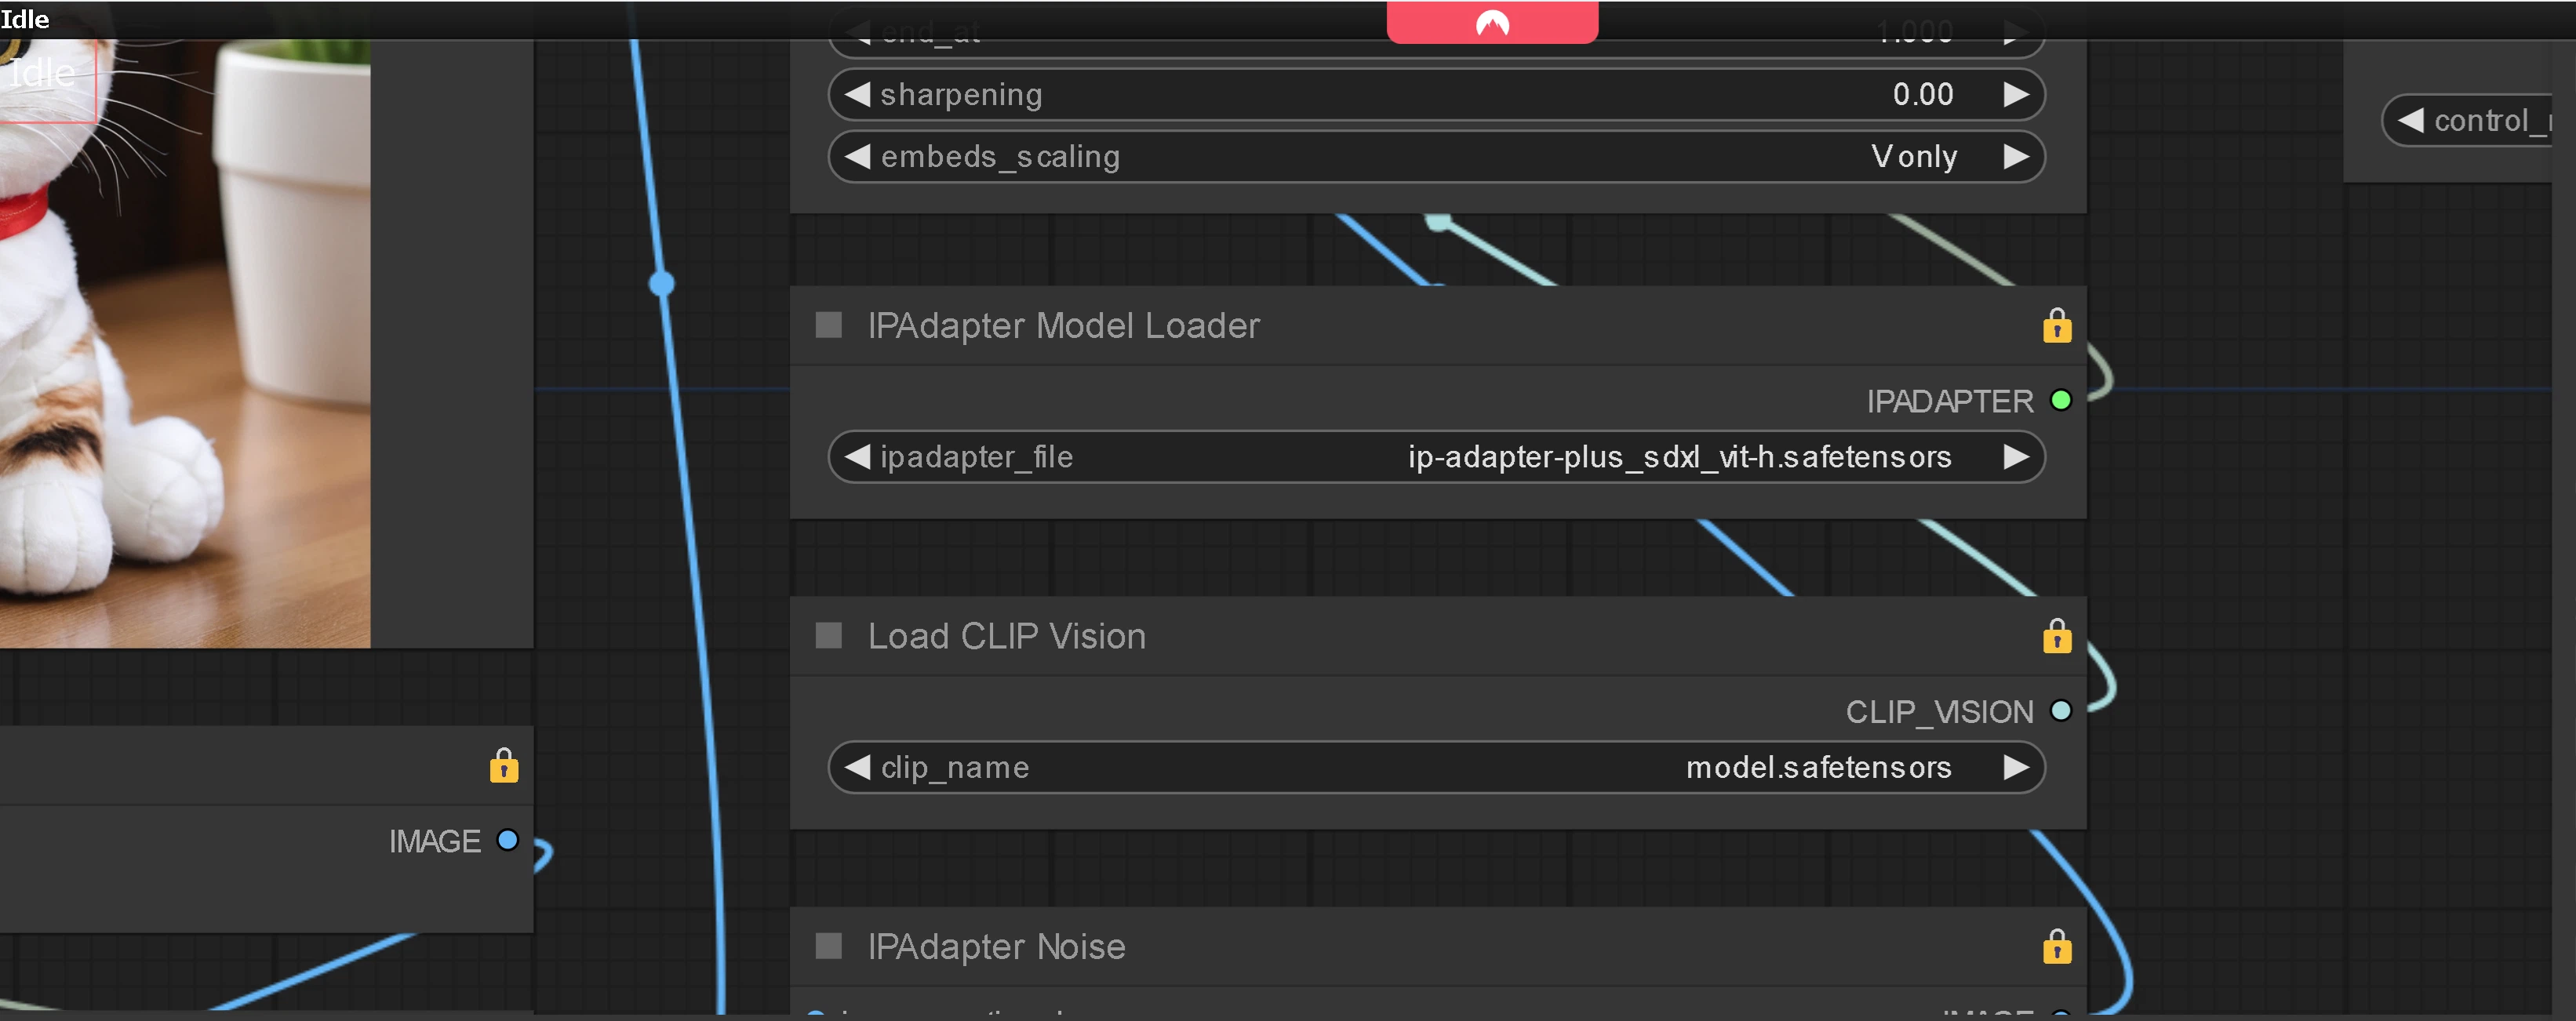Toggle collapse box on IPAdapter Model Loader

[828, 325]
